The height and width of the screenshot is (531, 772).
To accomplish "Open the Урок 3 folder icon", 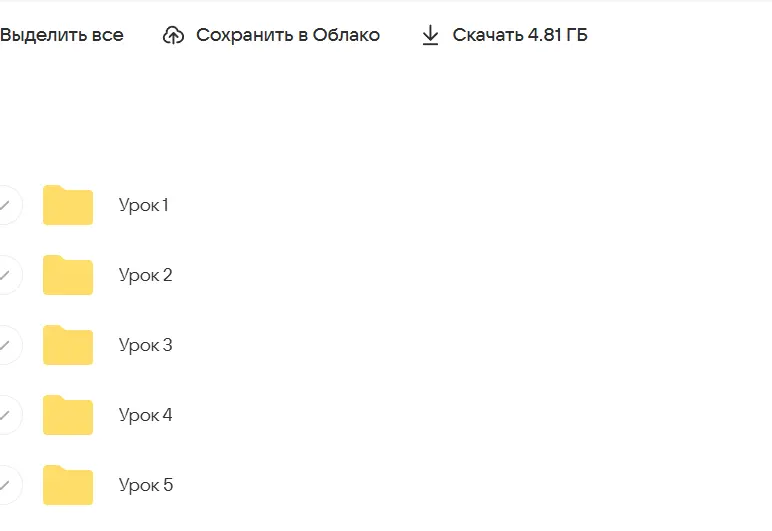I will coord(68,345).
